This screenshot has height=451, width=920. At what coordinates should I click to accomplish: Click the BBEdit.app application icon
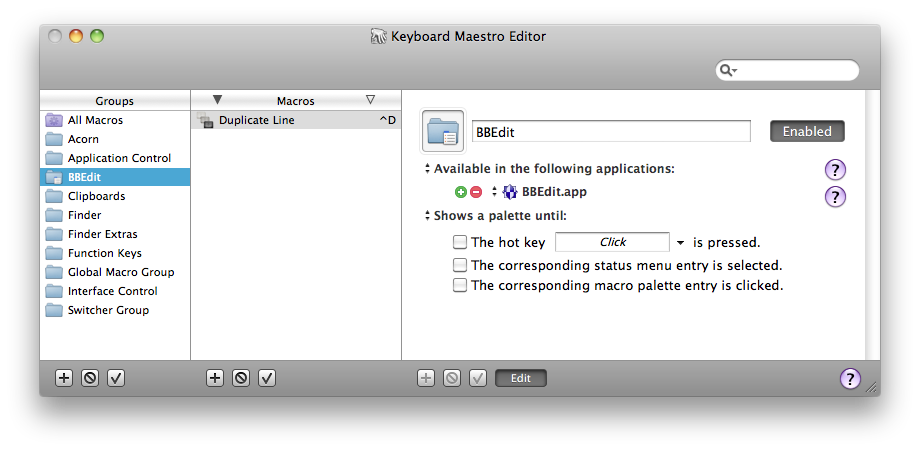click(x=510, y=192)
